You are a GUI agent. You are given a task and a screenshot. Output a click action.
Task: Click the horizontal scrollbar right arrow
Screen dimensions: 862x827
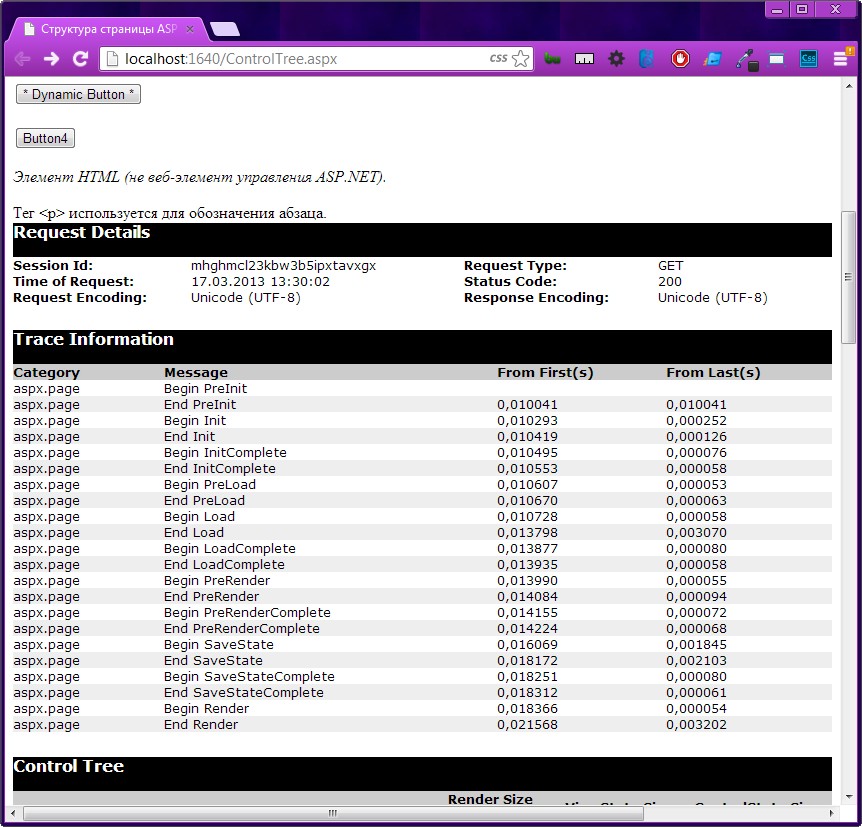pyautogui.click(x=831, y=813)
